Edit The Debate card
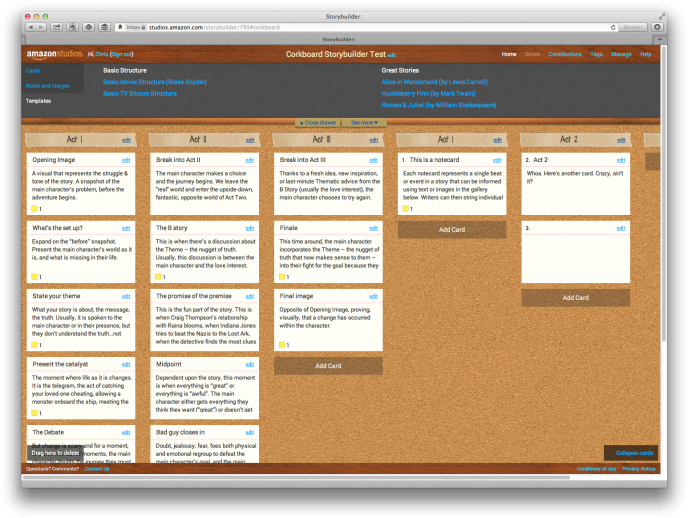This screenshot has height=518, width=688. tap(126, 432)
